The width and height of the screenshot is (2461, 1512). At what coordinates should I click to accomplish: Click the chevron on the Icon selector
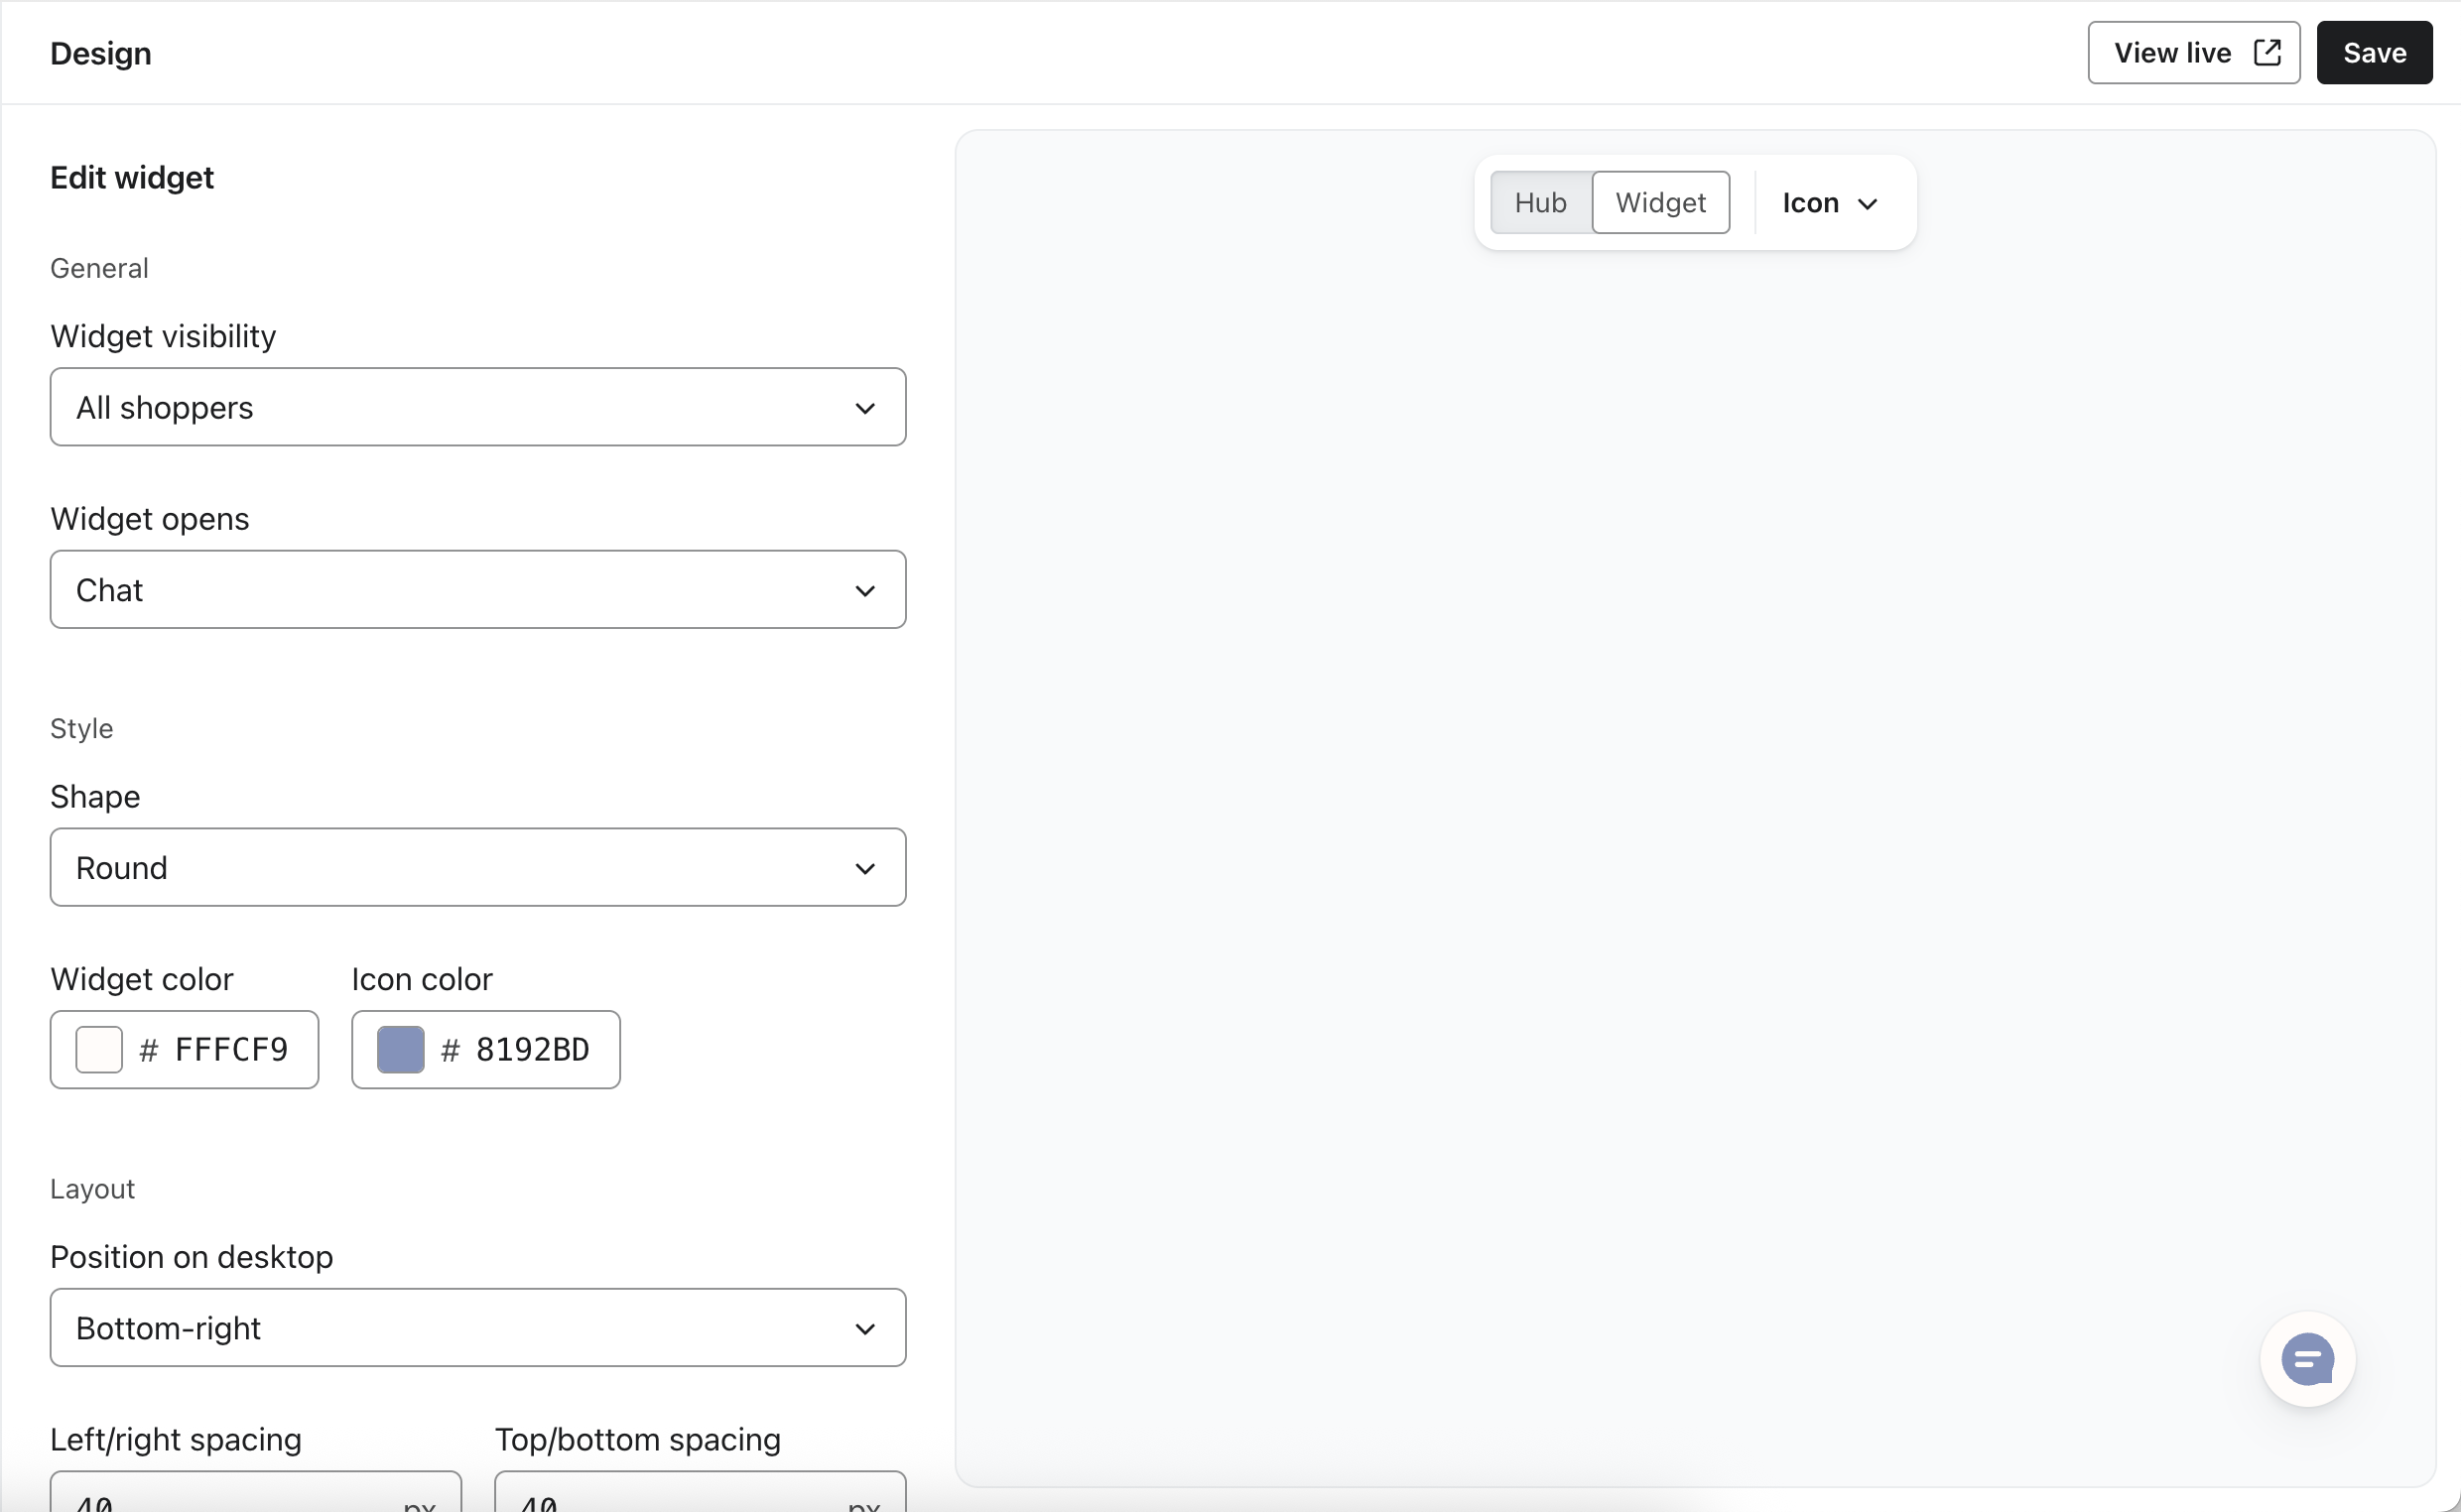click(x=1870, y=203)
